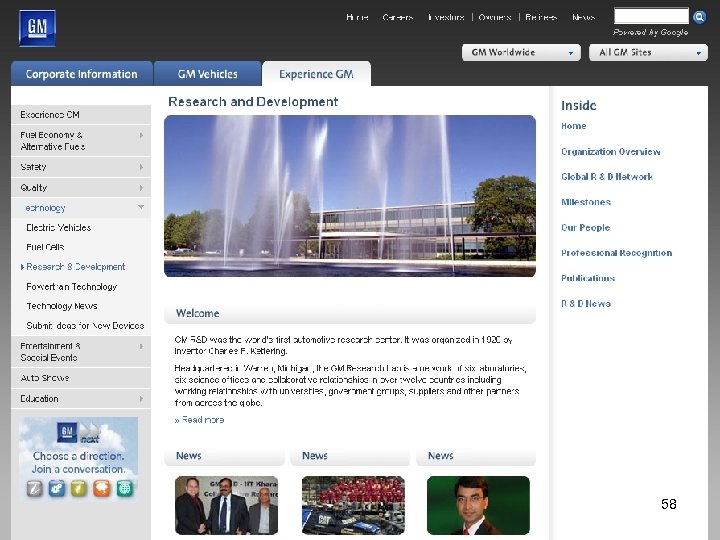The image size is (720, 540).
Task: Click the Welcome section heading
Action: (x=197, y=313)
